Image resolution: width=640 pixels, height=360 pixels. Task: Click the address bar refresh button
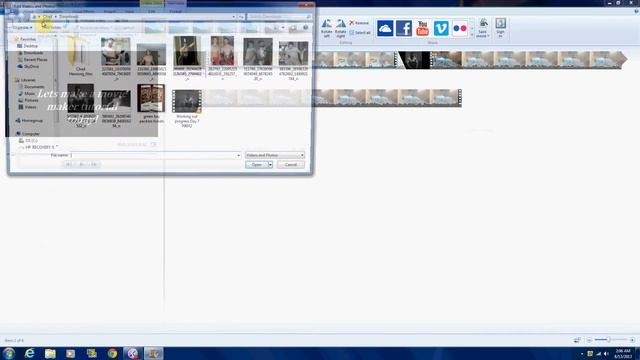241,17
